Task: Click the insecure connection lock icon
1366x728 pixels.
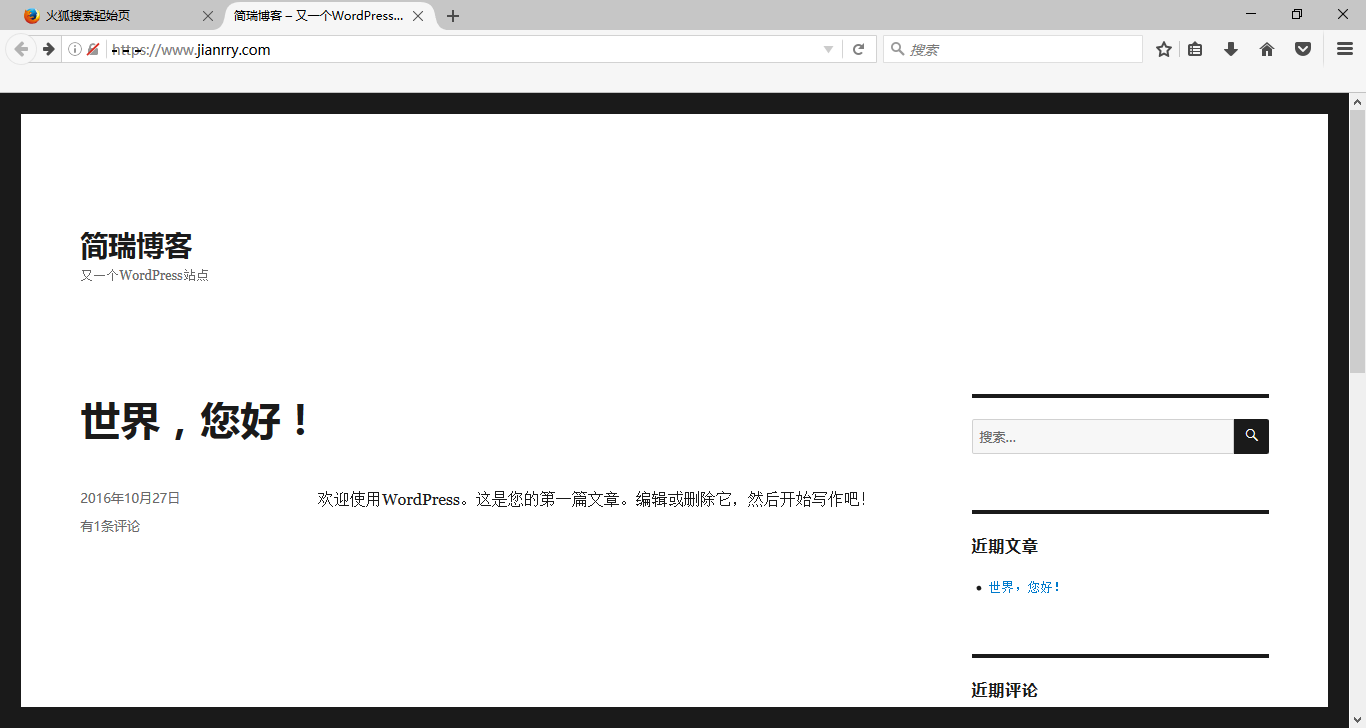Action: click(93, 49)
